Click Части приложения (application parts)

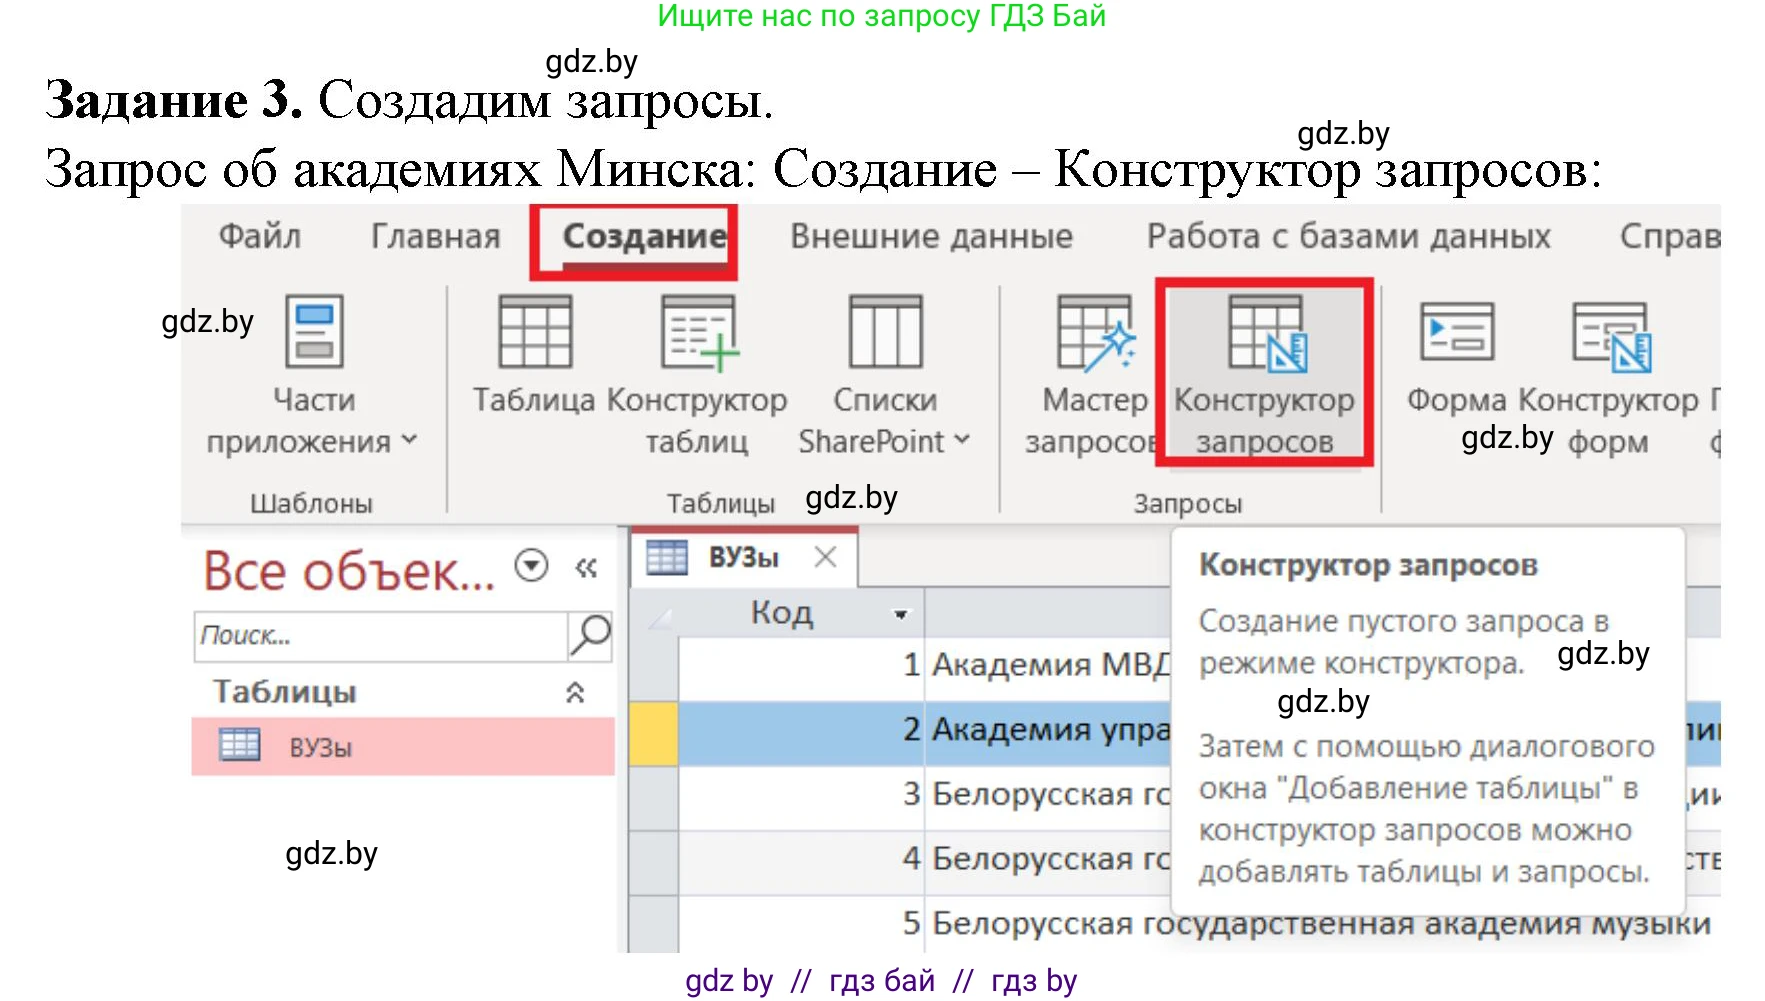[315, 370]
